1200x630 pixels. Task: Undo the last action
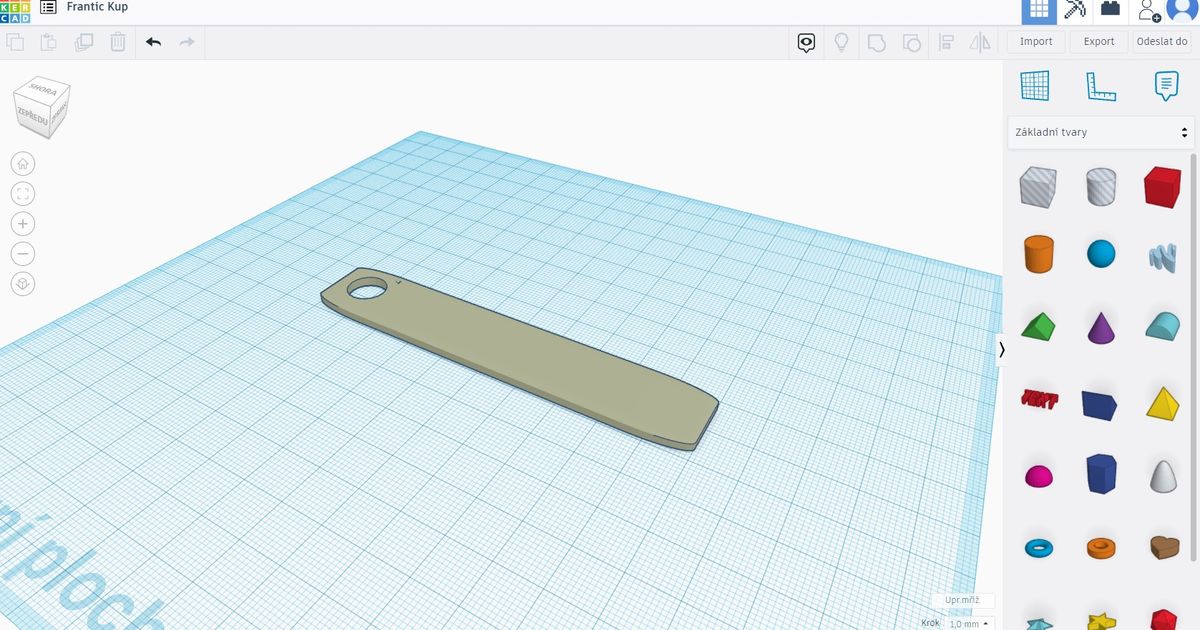(x=151, y=41)
